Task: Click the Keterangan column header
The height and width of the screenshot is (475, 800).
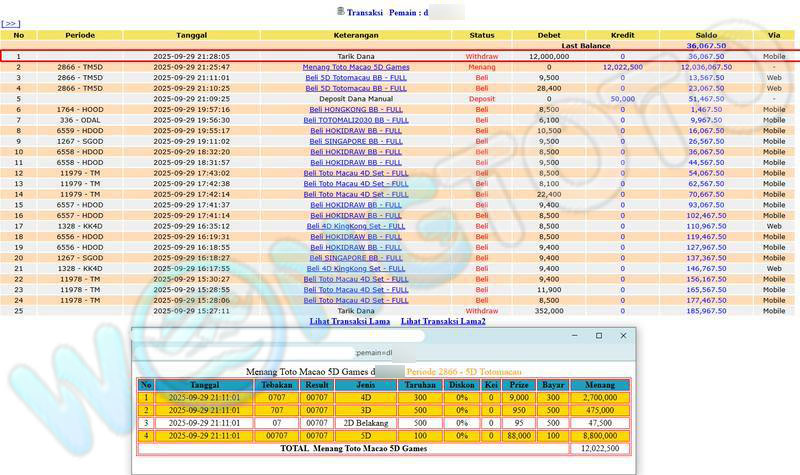Action: [x=356, y=35]
